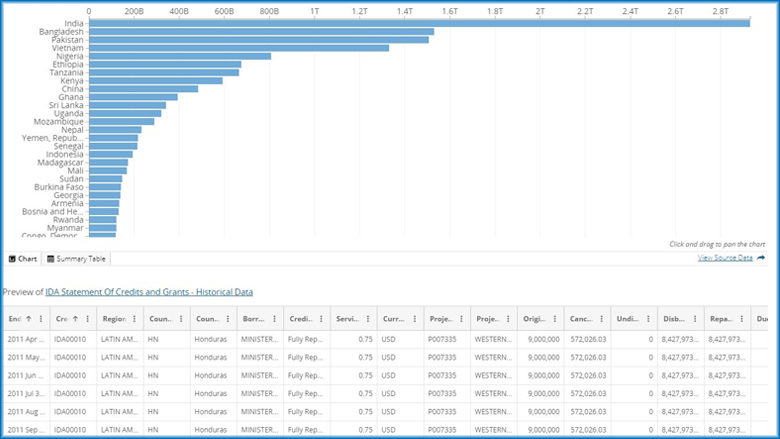780x439 pixels.
Task: Click the 'Madagascar' axis label
Action: [61, 163]
